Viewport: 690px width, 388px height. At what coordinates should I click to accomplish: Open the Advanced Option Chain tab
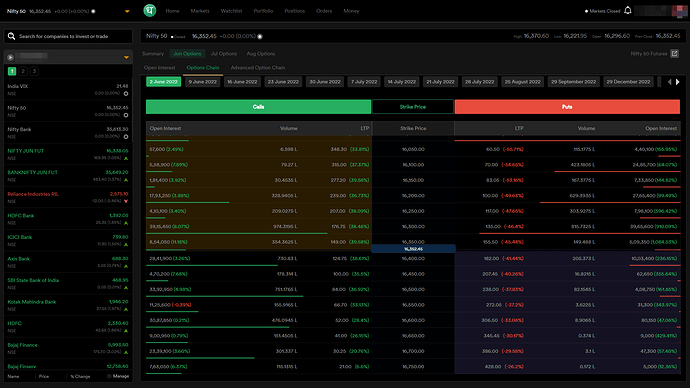click(x=258, y=68)
